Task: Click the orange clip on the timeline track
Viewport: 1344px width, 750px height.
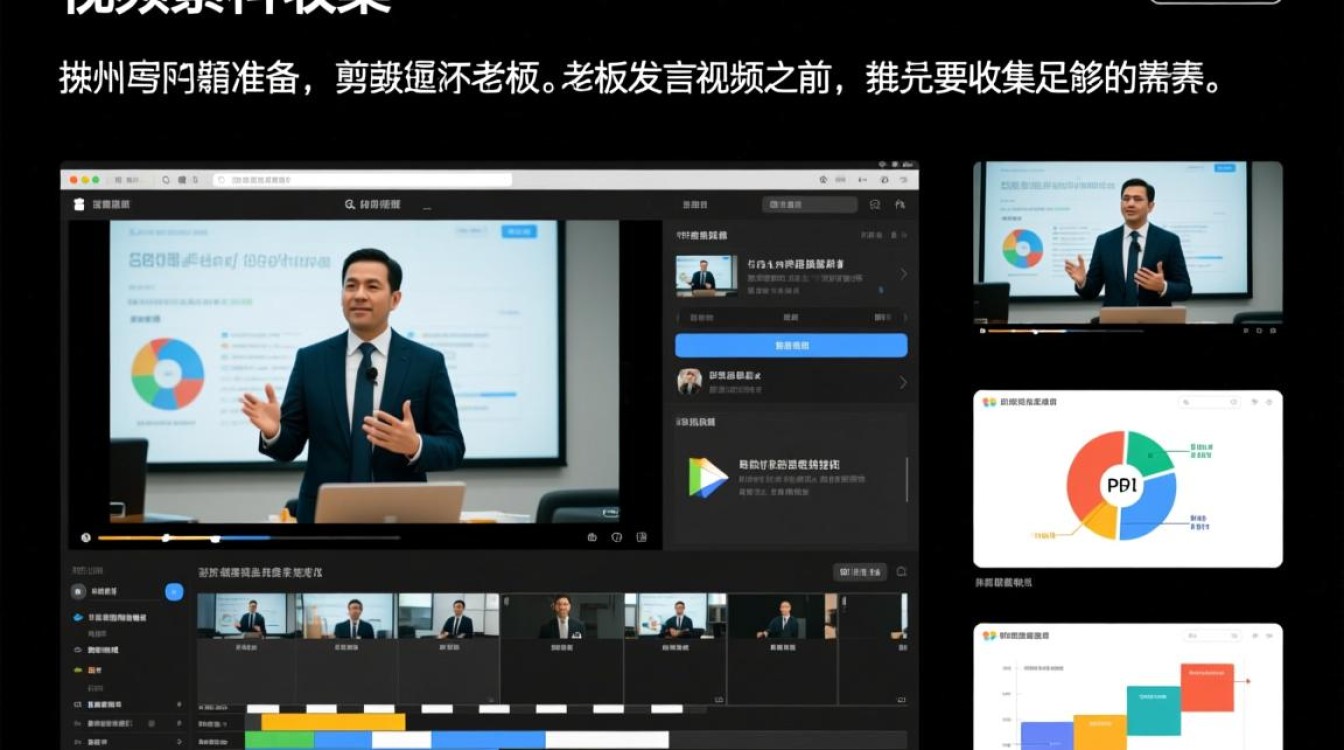Action: [333, 722]
